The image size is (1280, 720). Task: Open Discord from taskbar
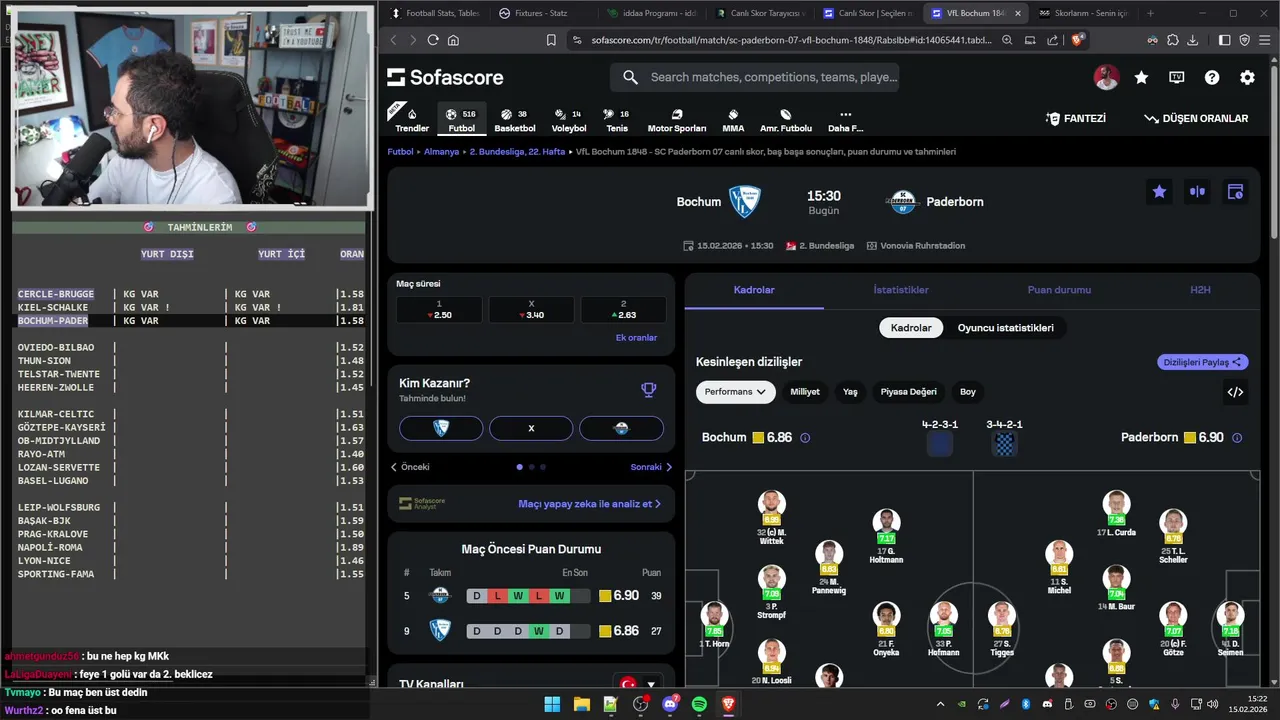click(670, 704)
